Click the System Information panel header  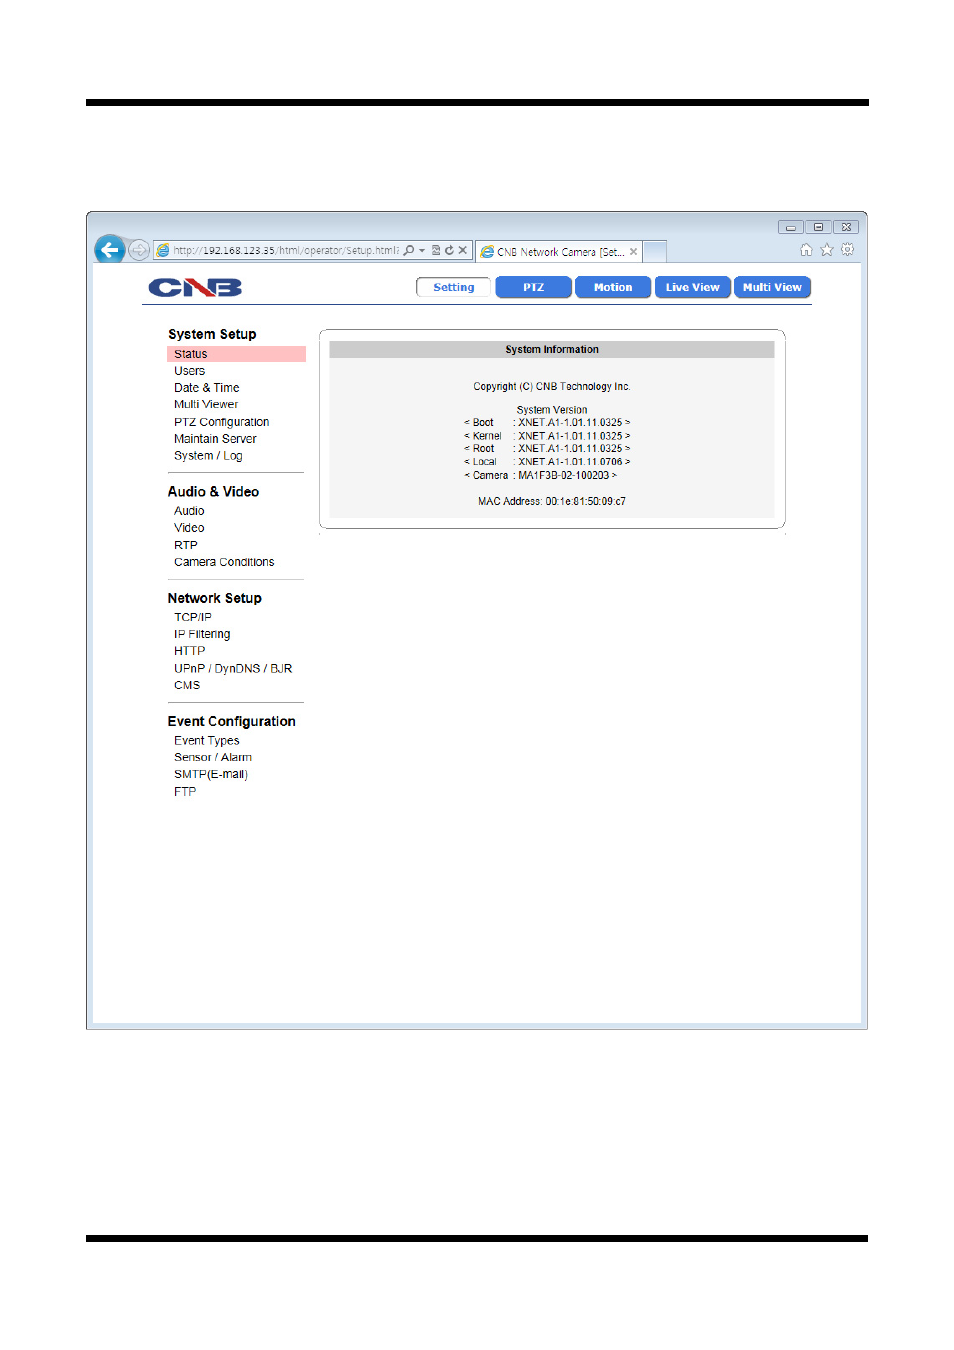[552, 350]
